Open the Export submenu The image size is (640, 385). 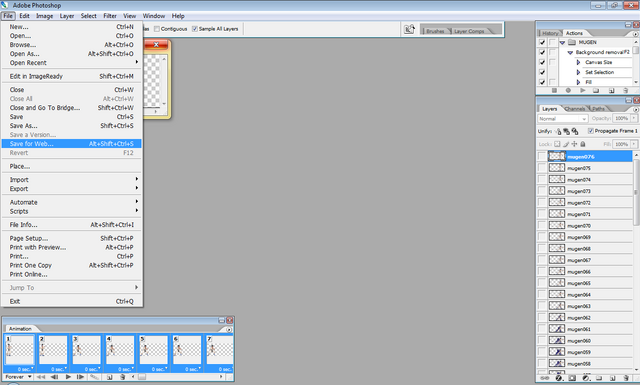pyautogui.click(x=72, y=189)
